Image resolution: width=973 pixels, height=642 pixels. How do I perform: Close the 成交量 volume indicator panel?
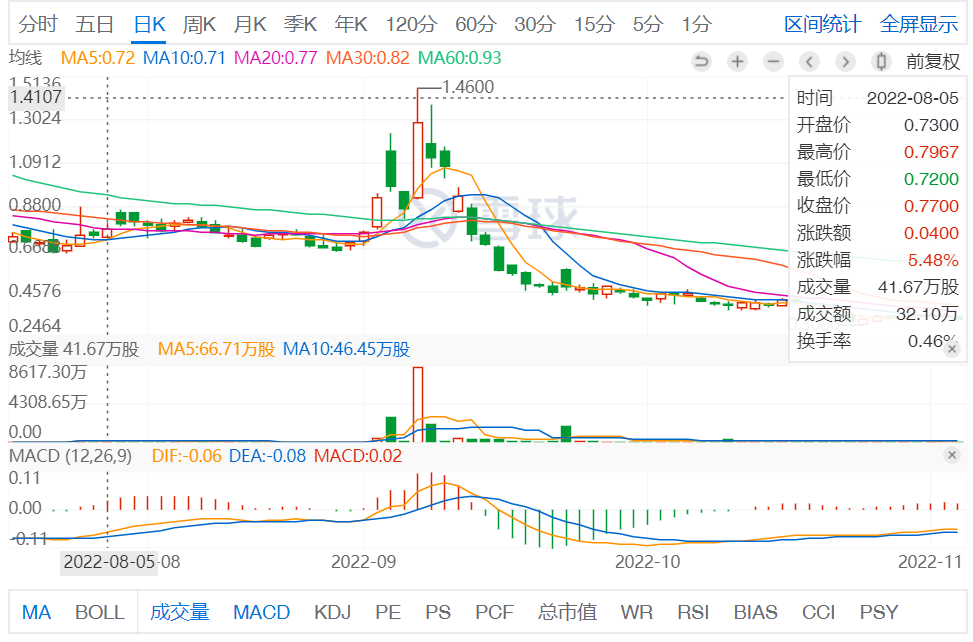click(952, 349)
